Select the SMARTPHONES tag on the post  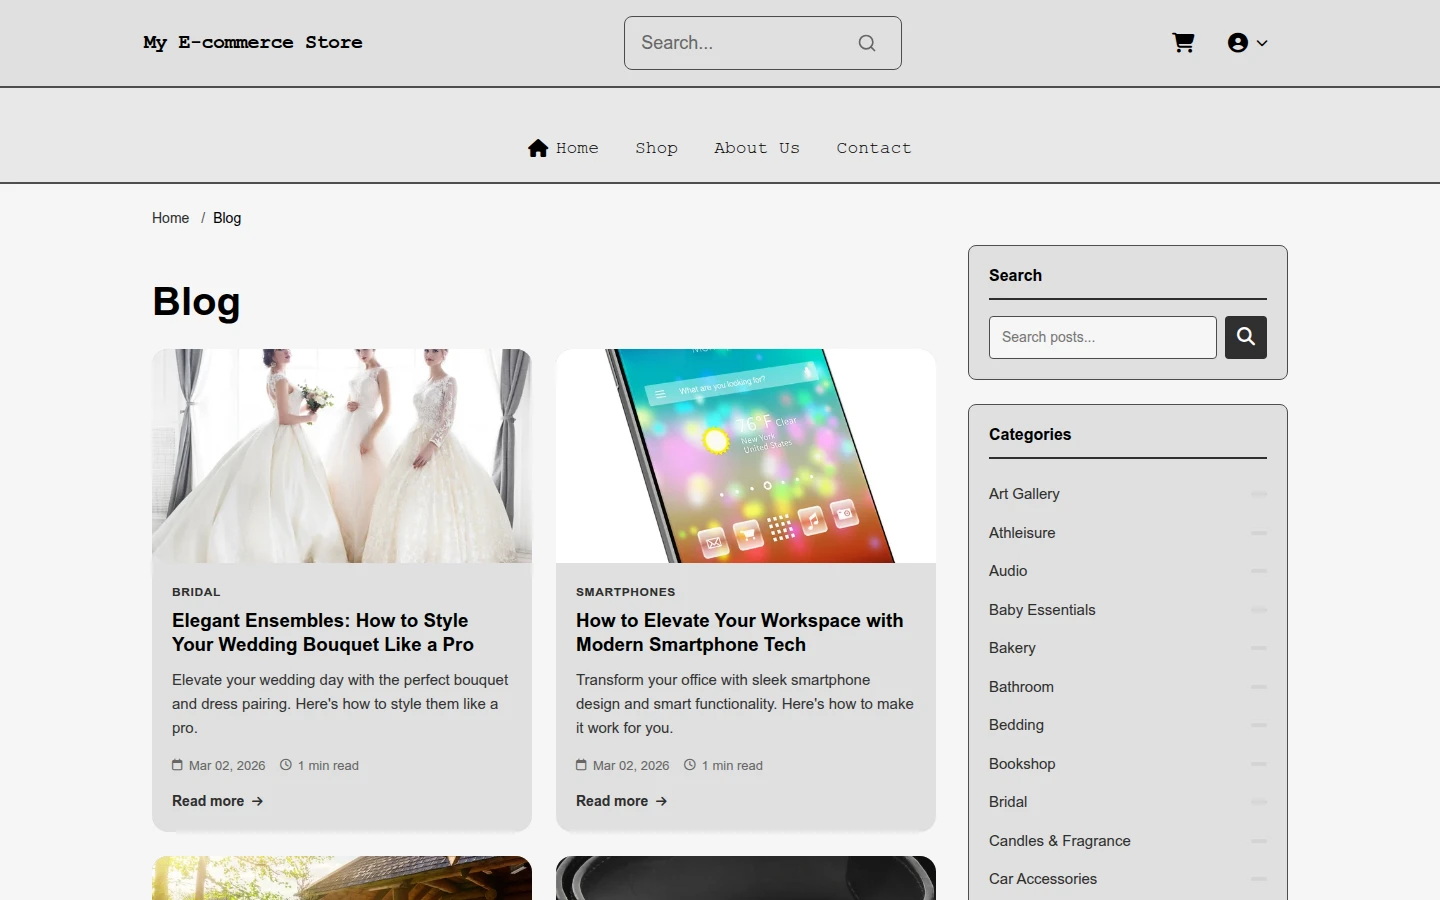(x=626, y=592)
